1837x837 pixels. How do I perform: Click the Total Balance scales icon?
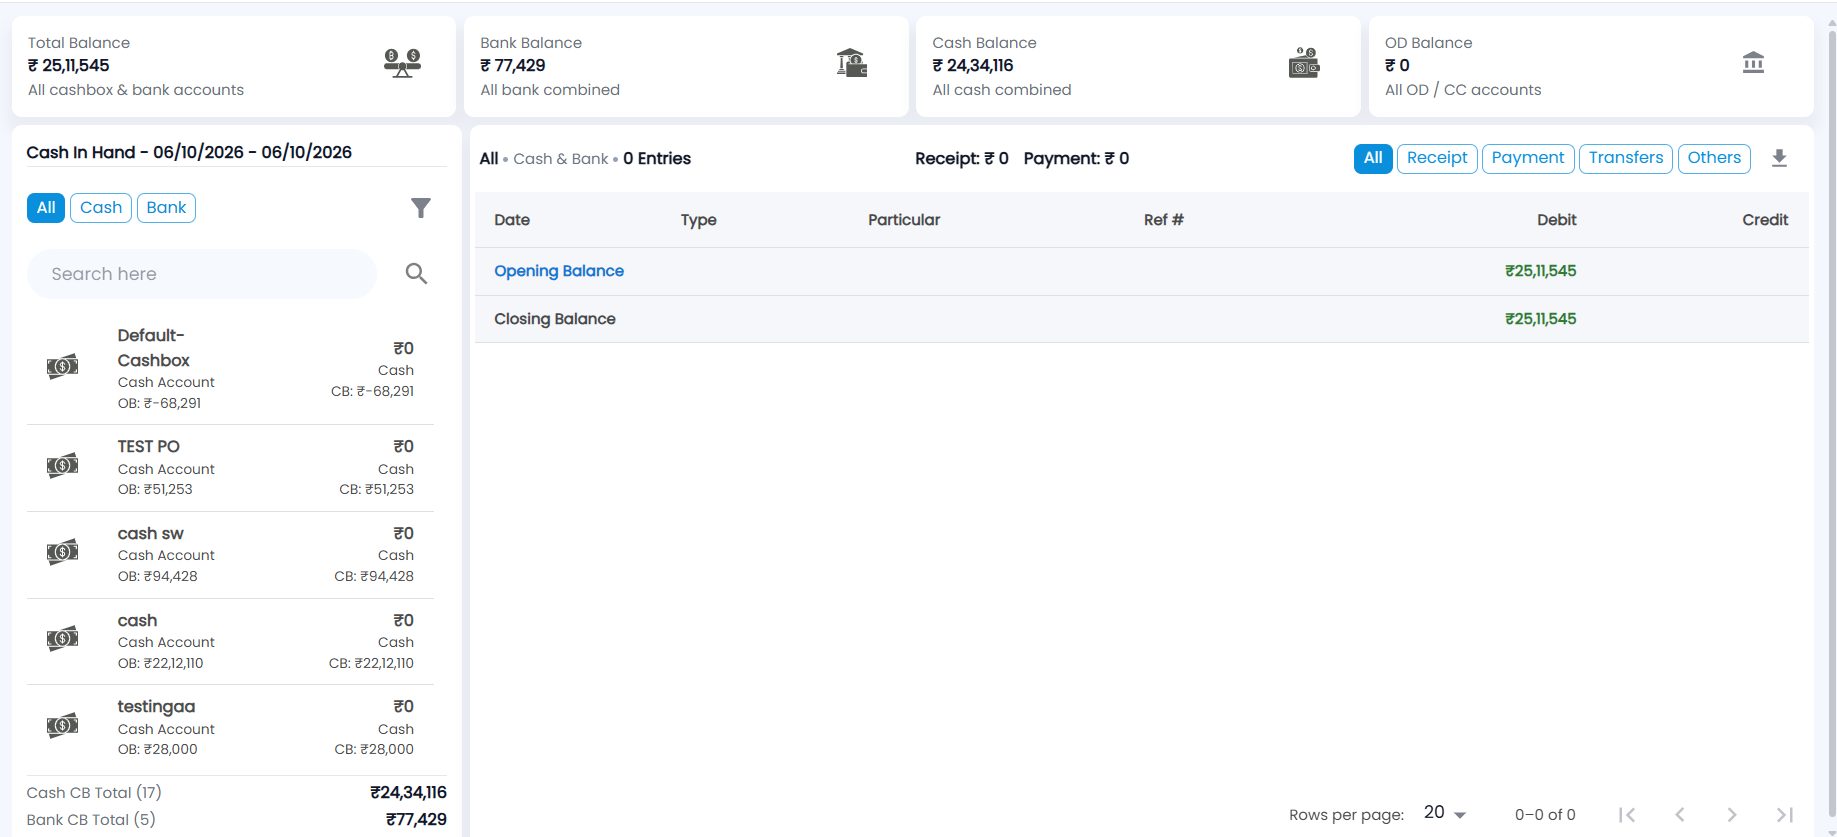pos(402,63)
